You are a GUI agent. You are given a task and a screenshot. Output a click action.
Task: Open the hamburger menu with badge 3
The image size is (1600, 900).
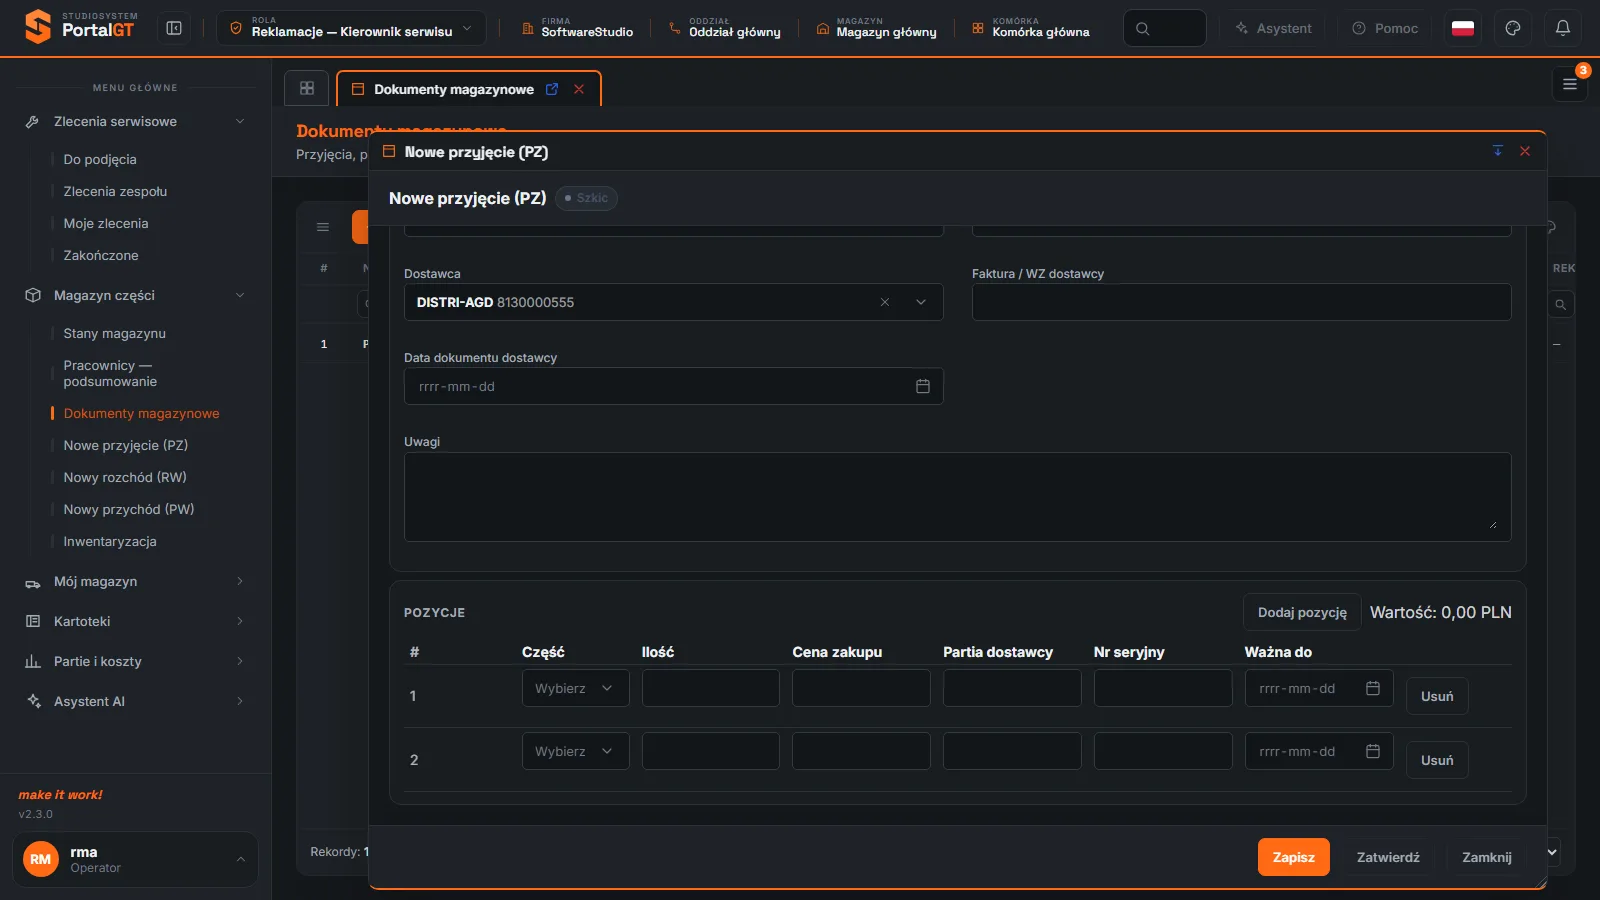(x=1570, y=84)
